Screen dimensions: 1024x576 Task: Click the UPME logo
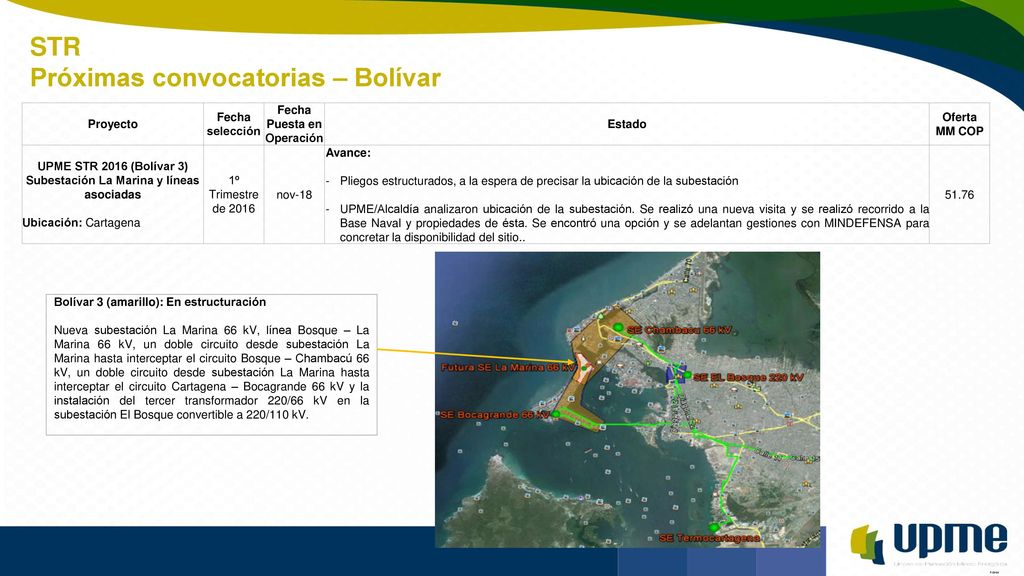click(929, 543)
